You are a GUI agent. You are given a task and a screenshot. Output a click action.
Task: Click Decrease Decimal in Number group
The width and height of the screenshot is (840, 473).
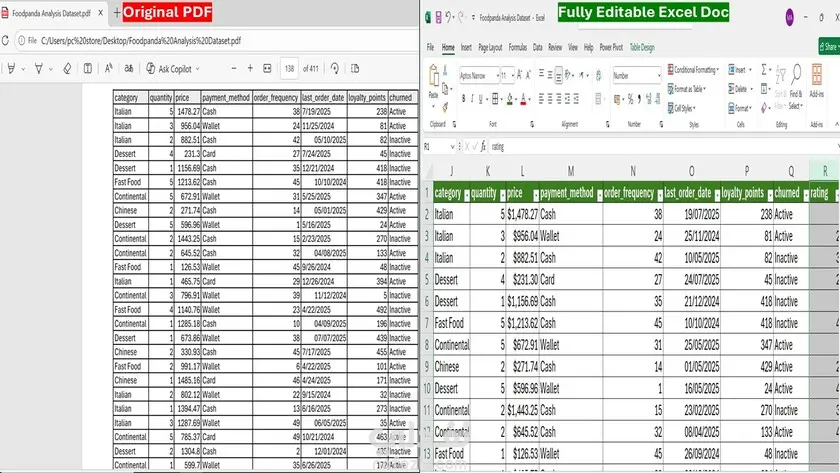pos(658,99)
